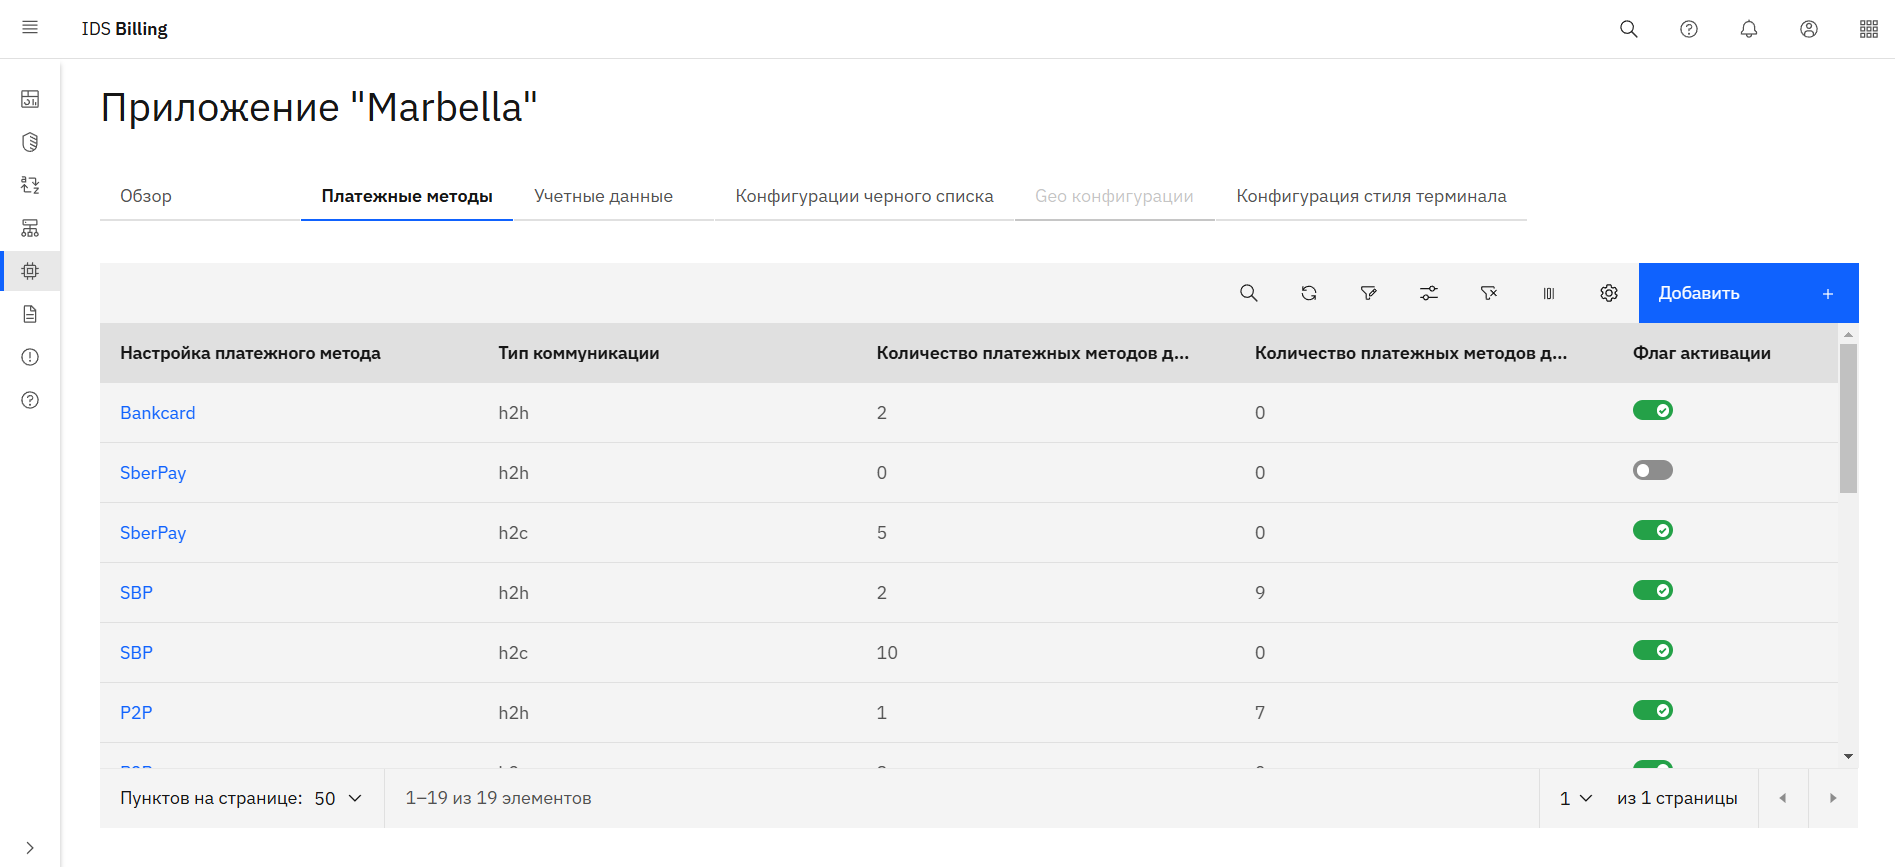The height and width of the screenshot is (867, 1895).
Task: Open items per page dropdown
Action: pyautogui.click(x=338, y=798)
